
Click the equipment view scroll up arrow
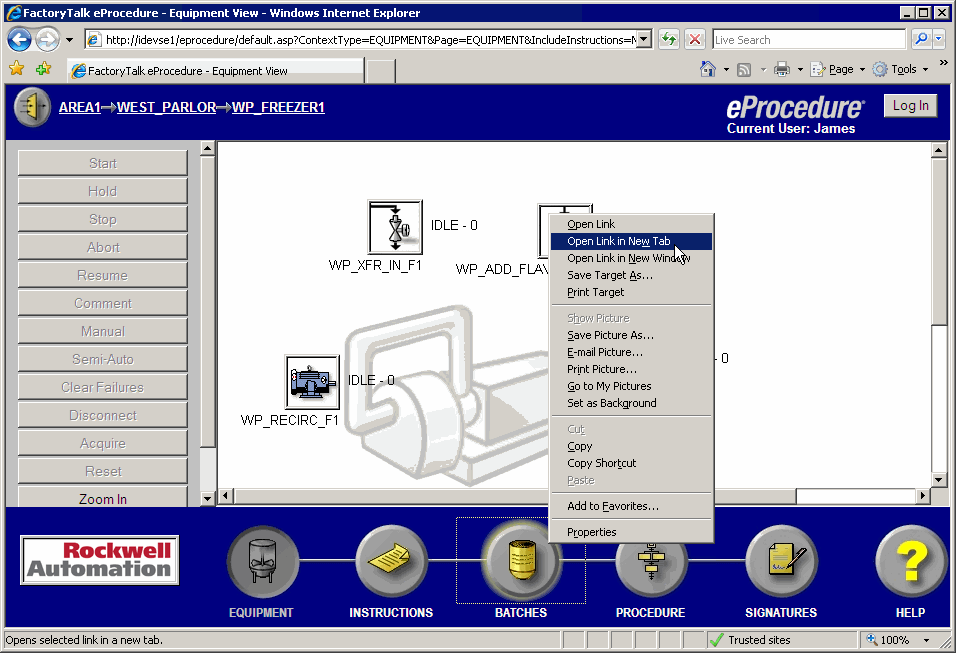point(938,149)
